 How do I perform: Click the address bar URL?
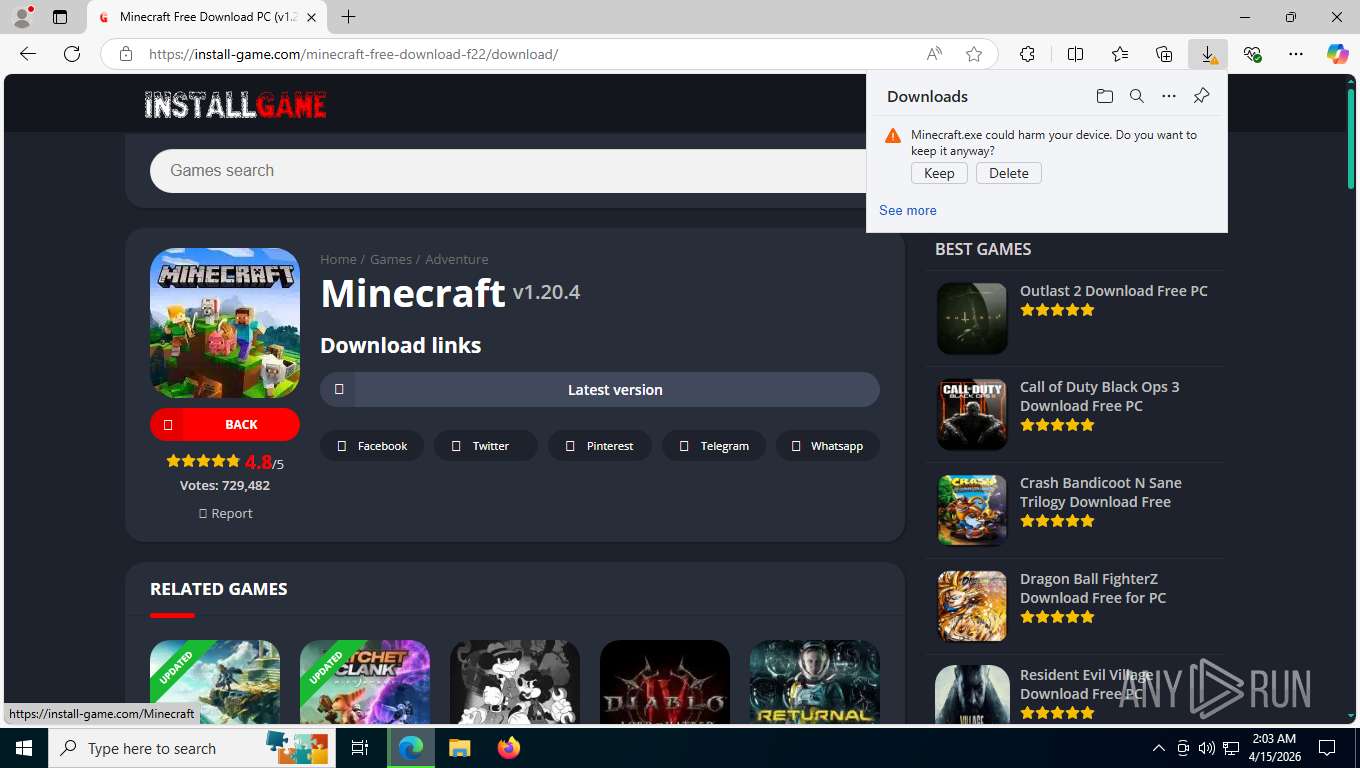(x=353, y=54)
